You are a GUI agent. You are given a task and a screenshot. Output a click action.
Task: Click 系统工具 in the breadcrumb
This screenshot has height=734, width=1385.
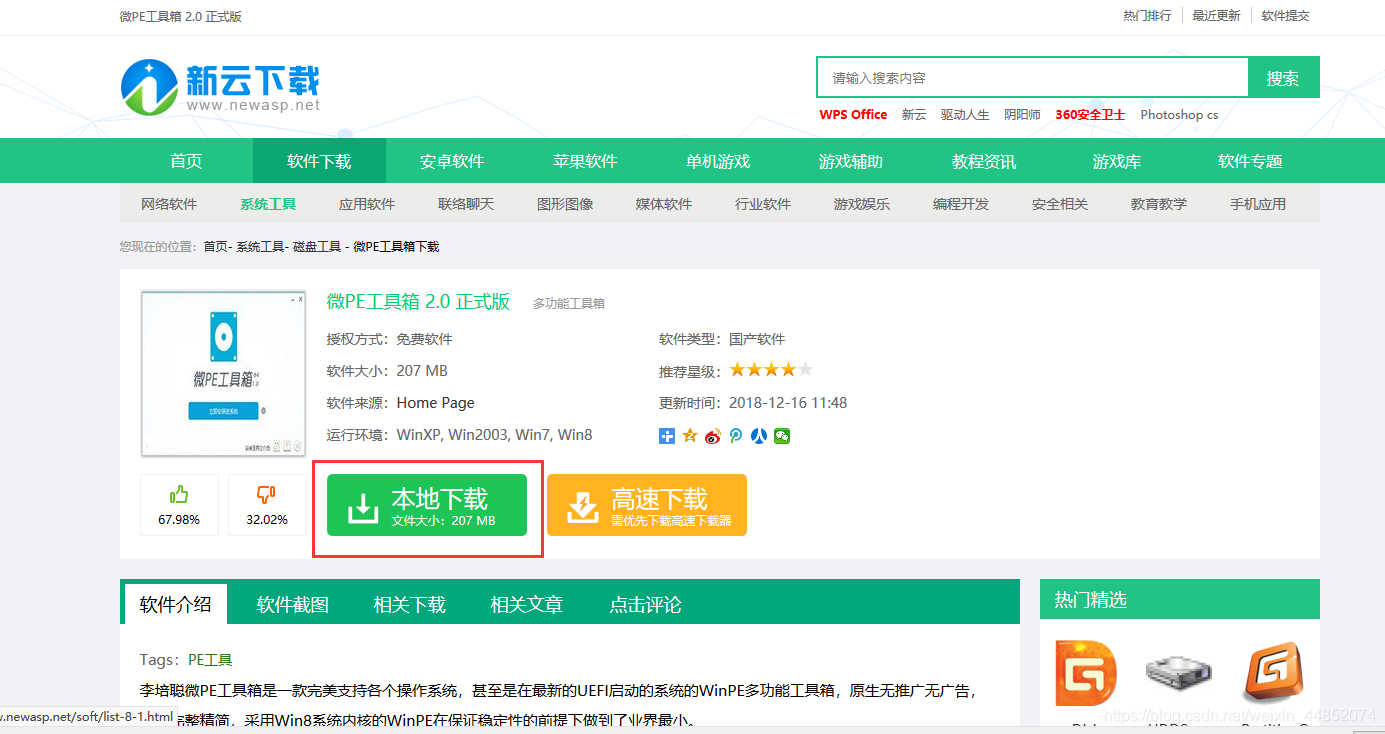(x=260, y=246)
